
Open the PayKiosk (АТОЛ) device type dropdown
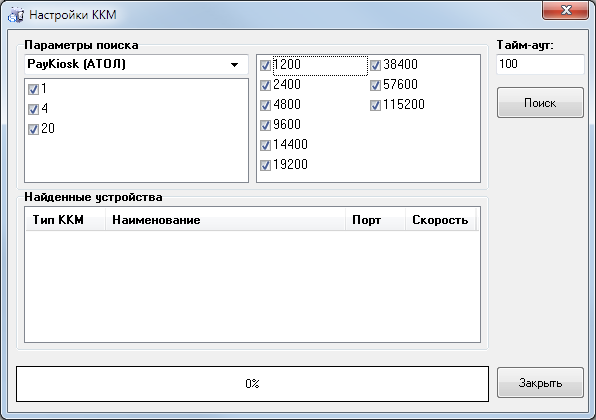[x=136, y=64]
